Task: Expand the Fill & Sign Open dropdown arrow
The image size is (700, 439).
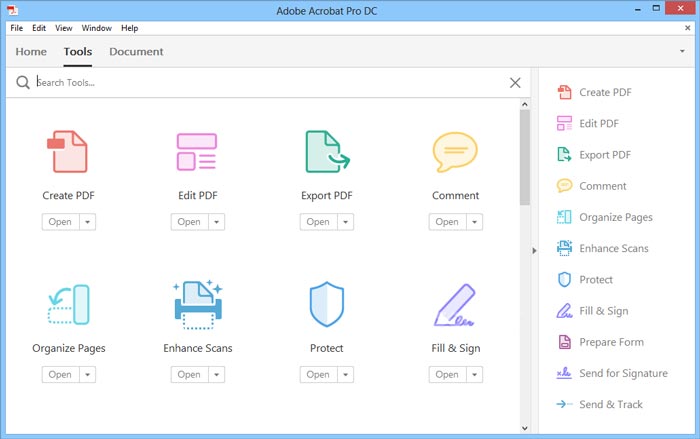Action: (475, 375)
